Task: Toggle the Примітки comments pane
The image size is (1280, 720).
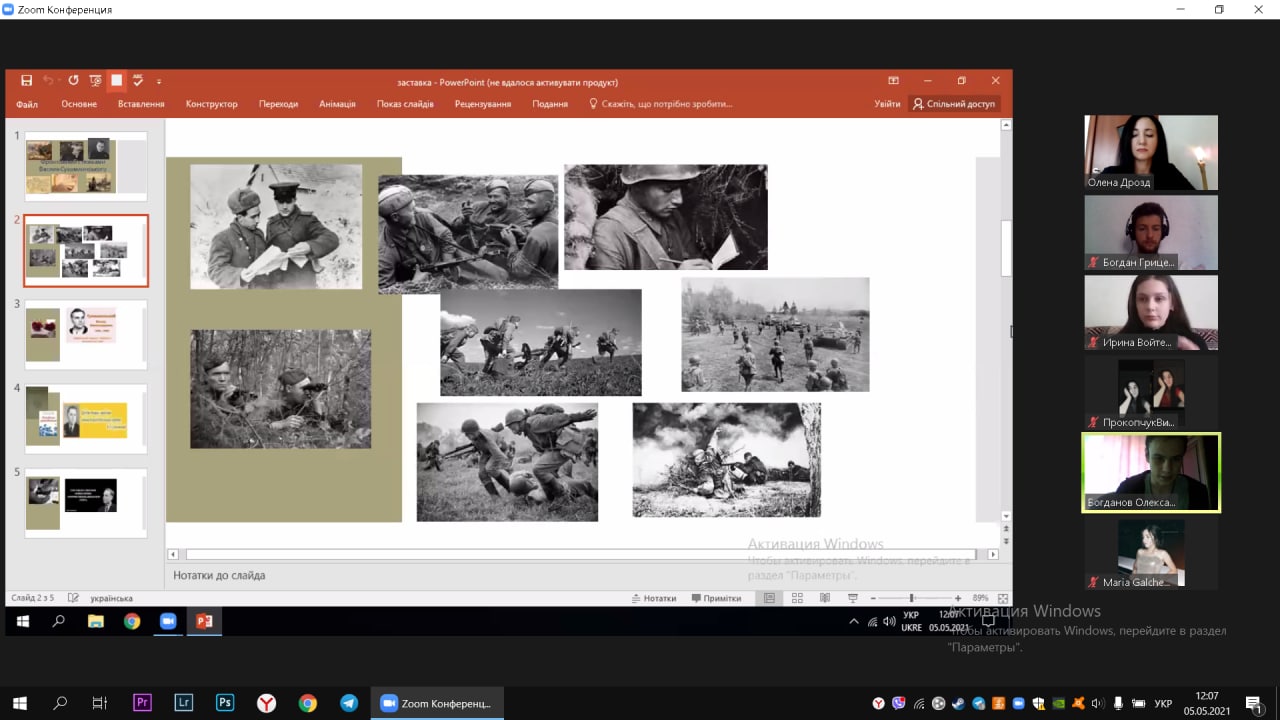Action: [716, 598]
